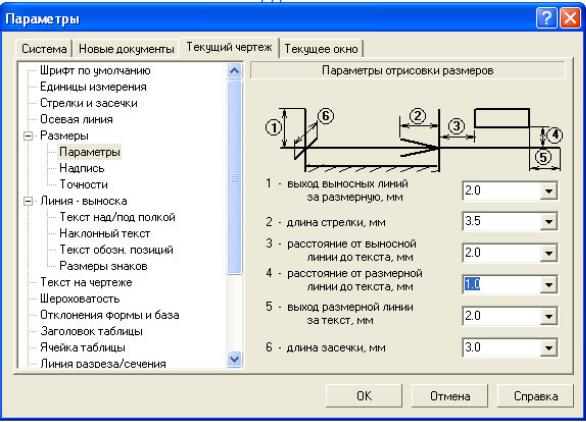Click the tree scrollbar down arrow

234,359
